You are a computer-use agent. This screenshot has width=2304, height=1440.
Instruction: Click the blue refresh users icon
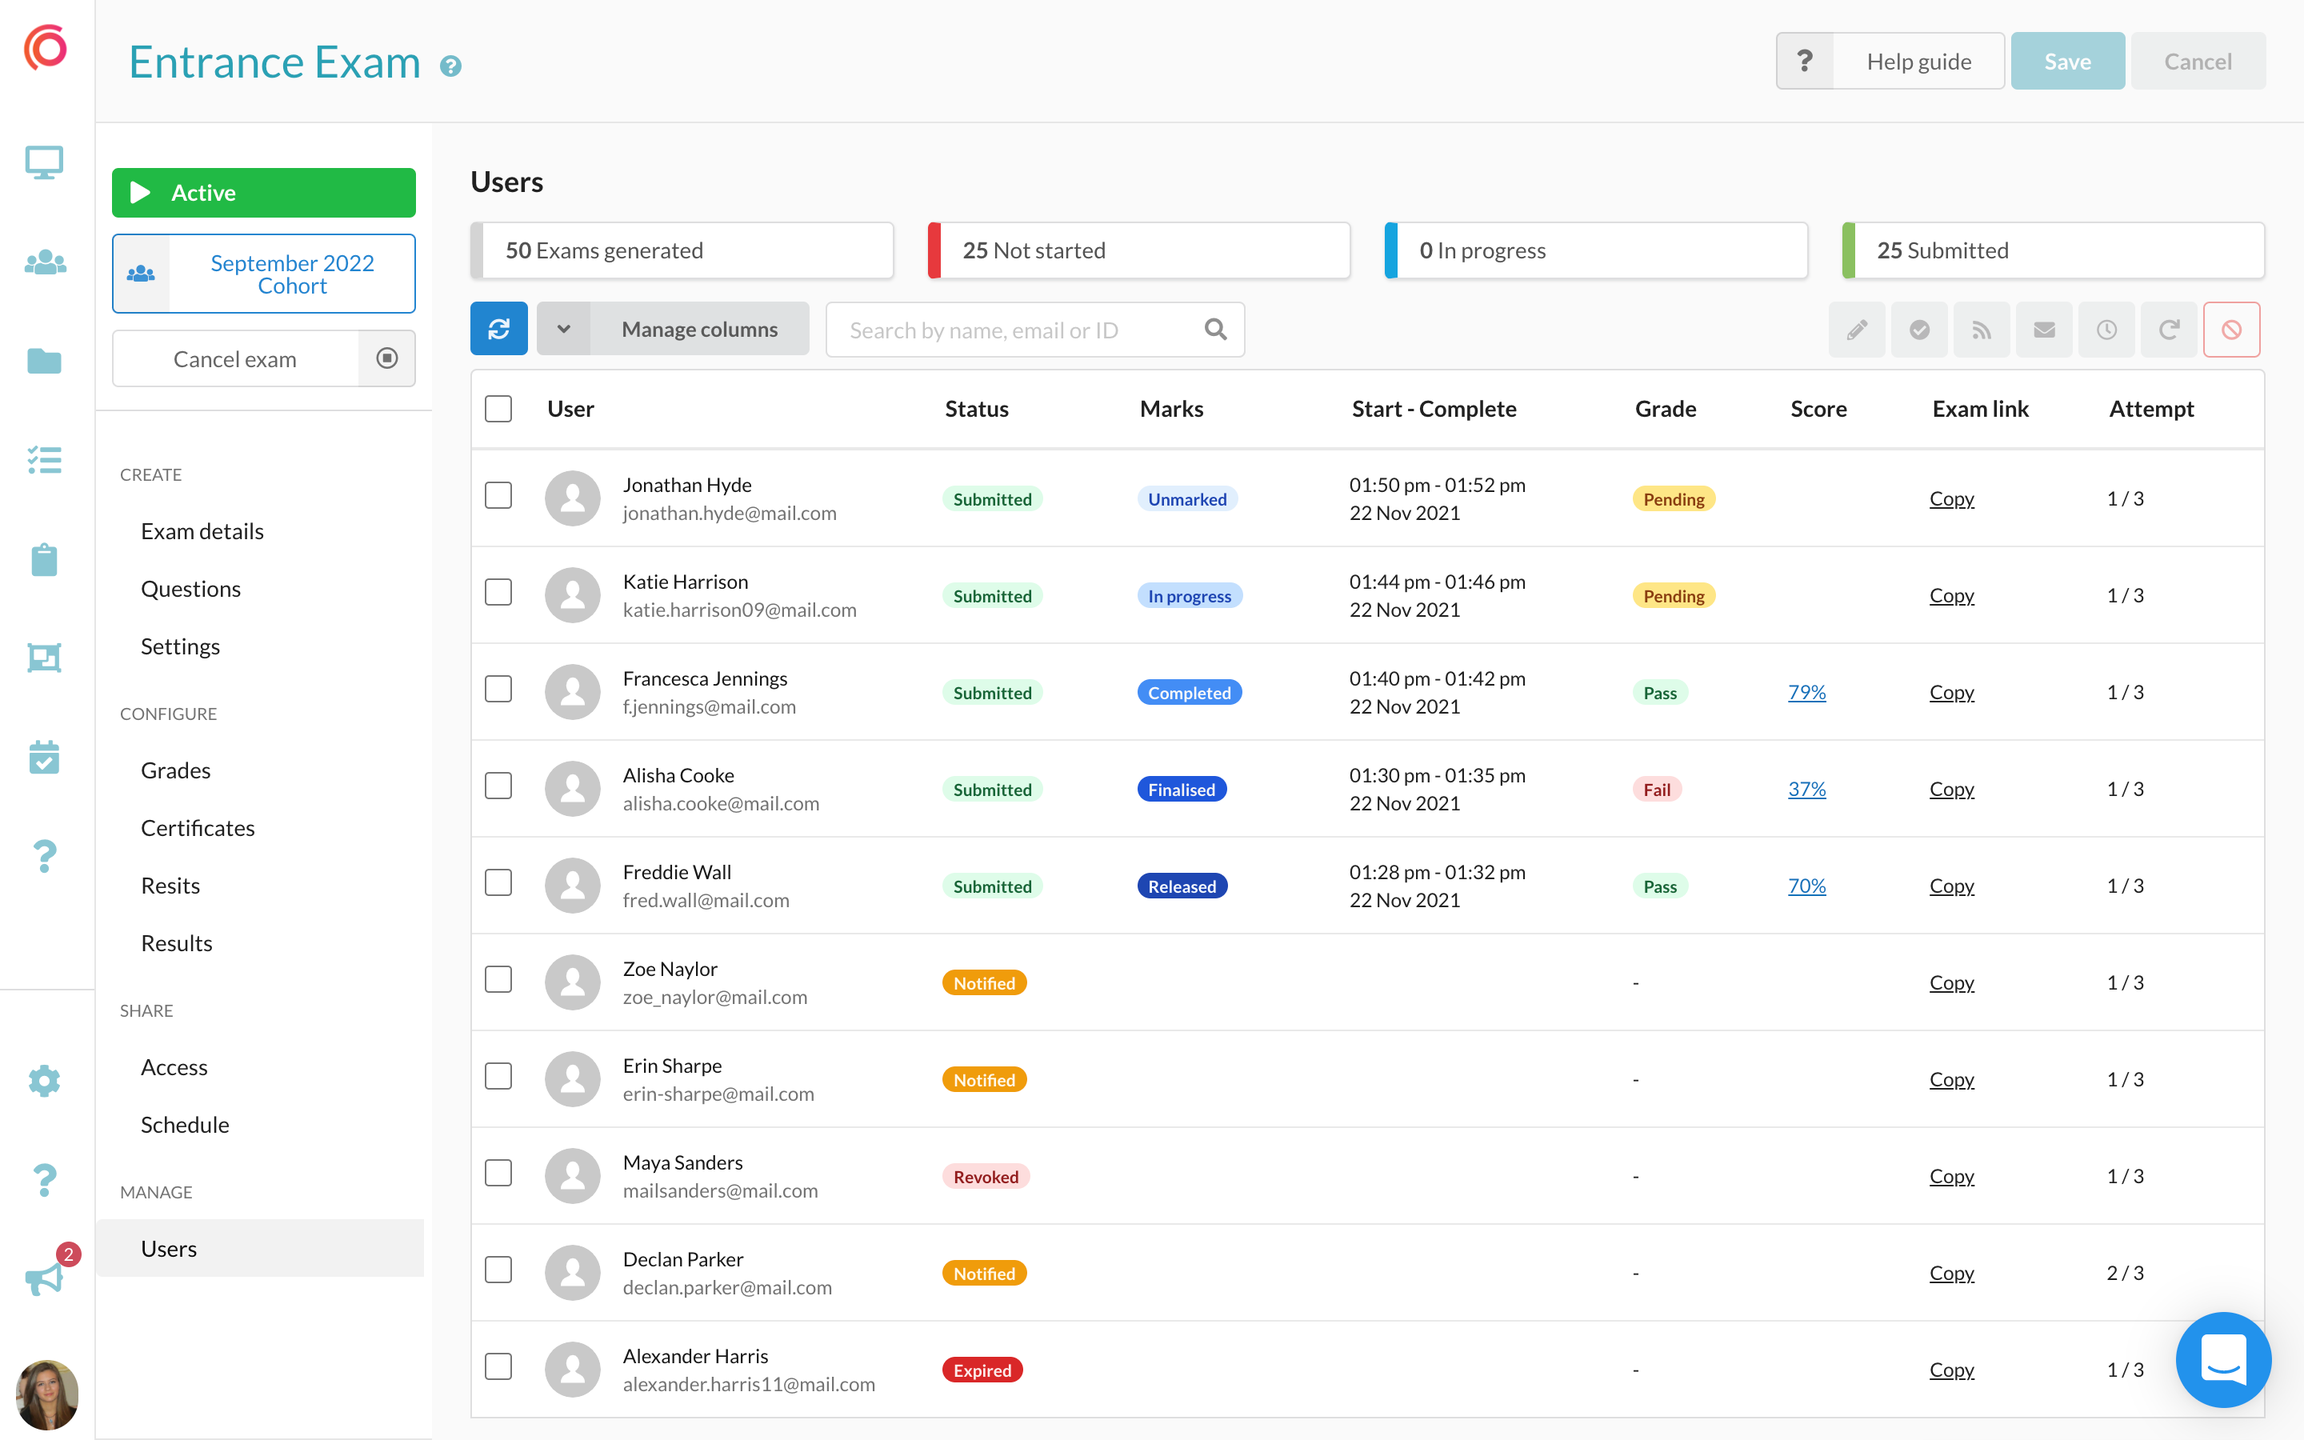pos(498,329)
